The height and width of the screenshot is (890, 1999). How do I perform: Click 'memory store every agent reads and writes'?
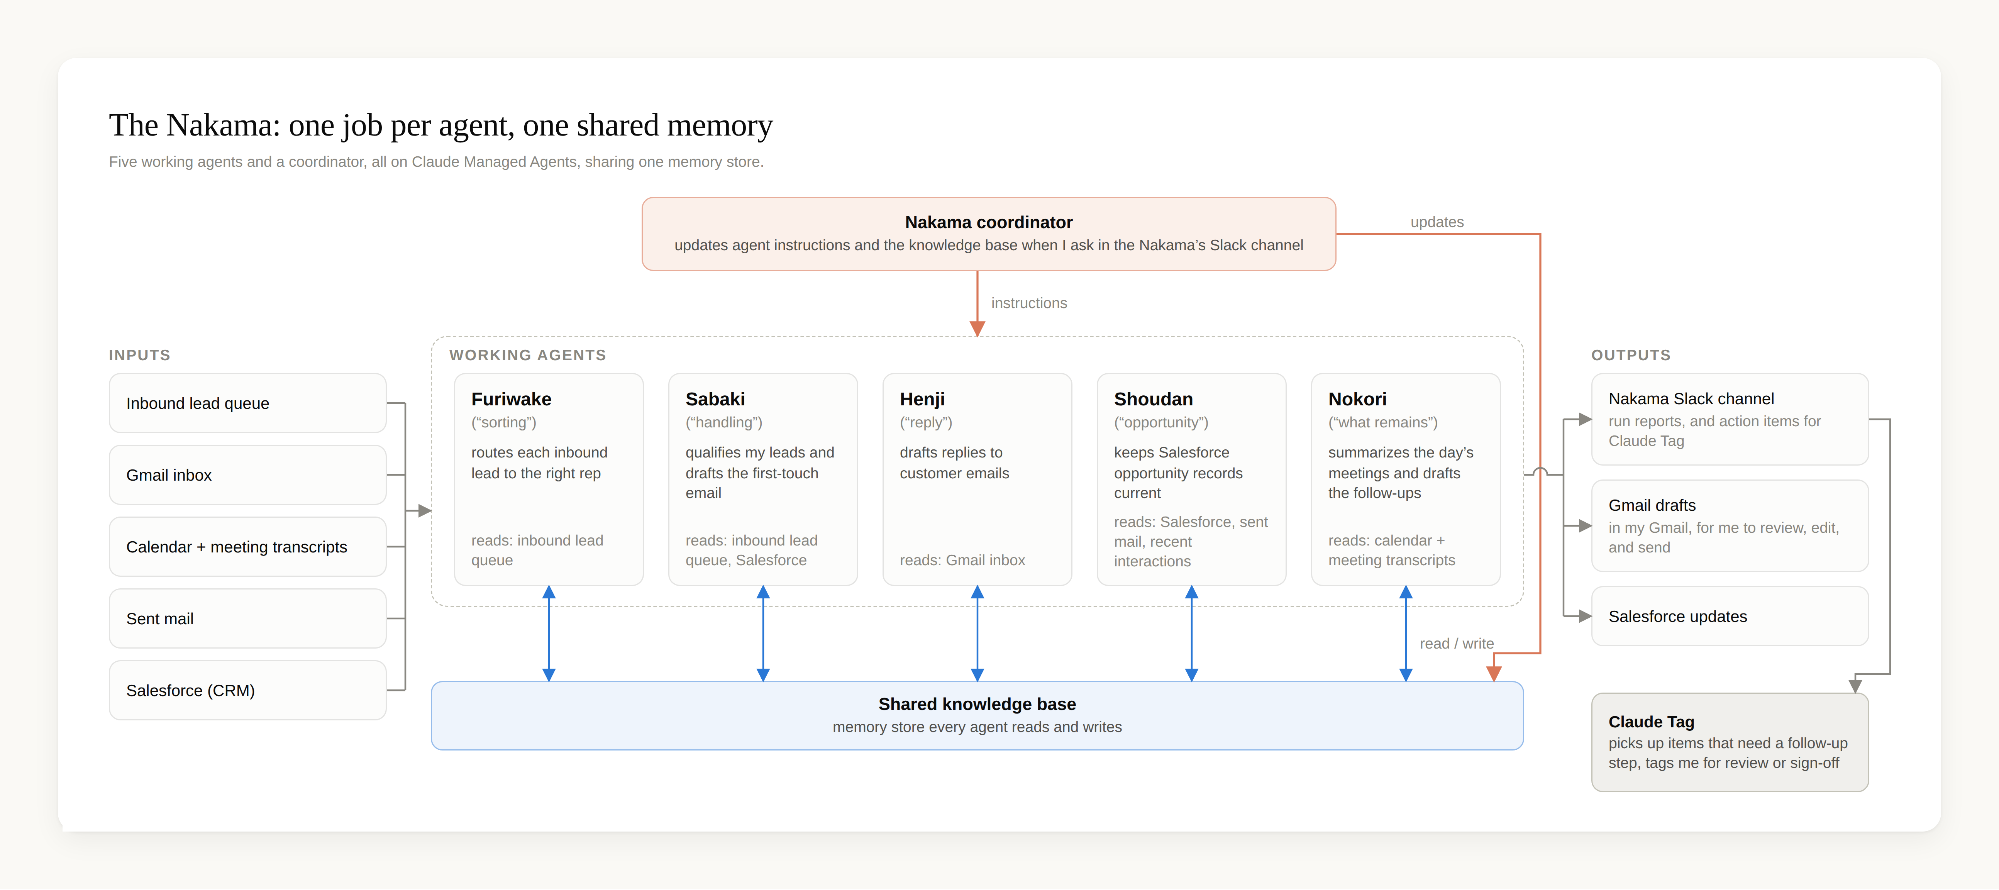tap(977, 727)
